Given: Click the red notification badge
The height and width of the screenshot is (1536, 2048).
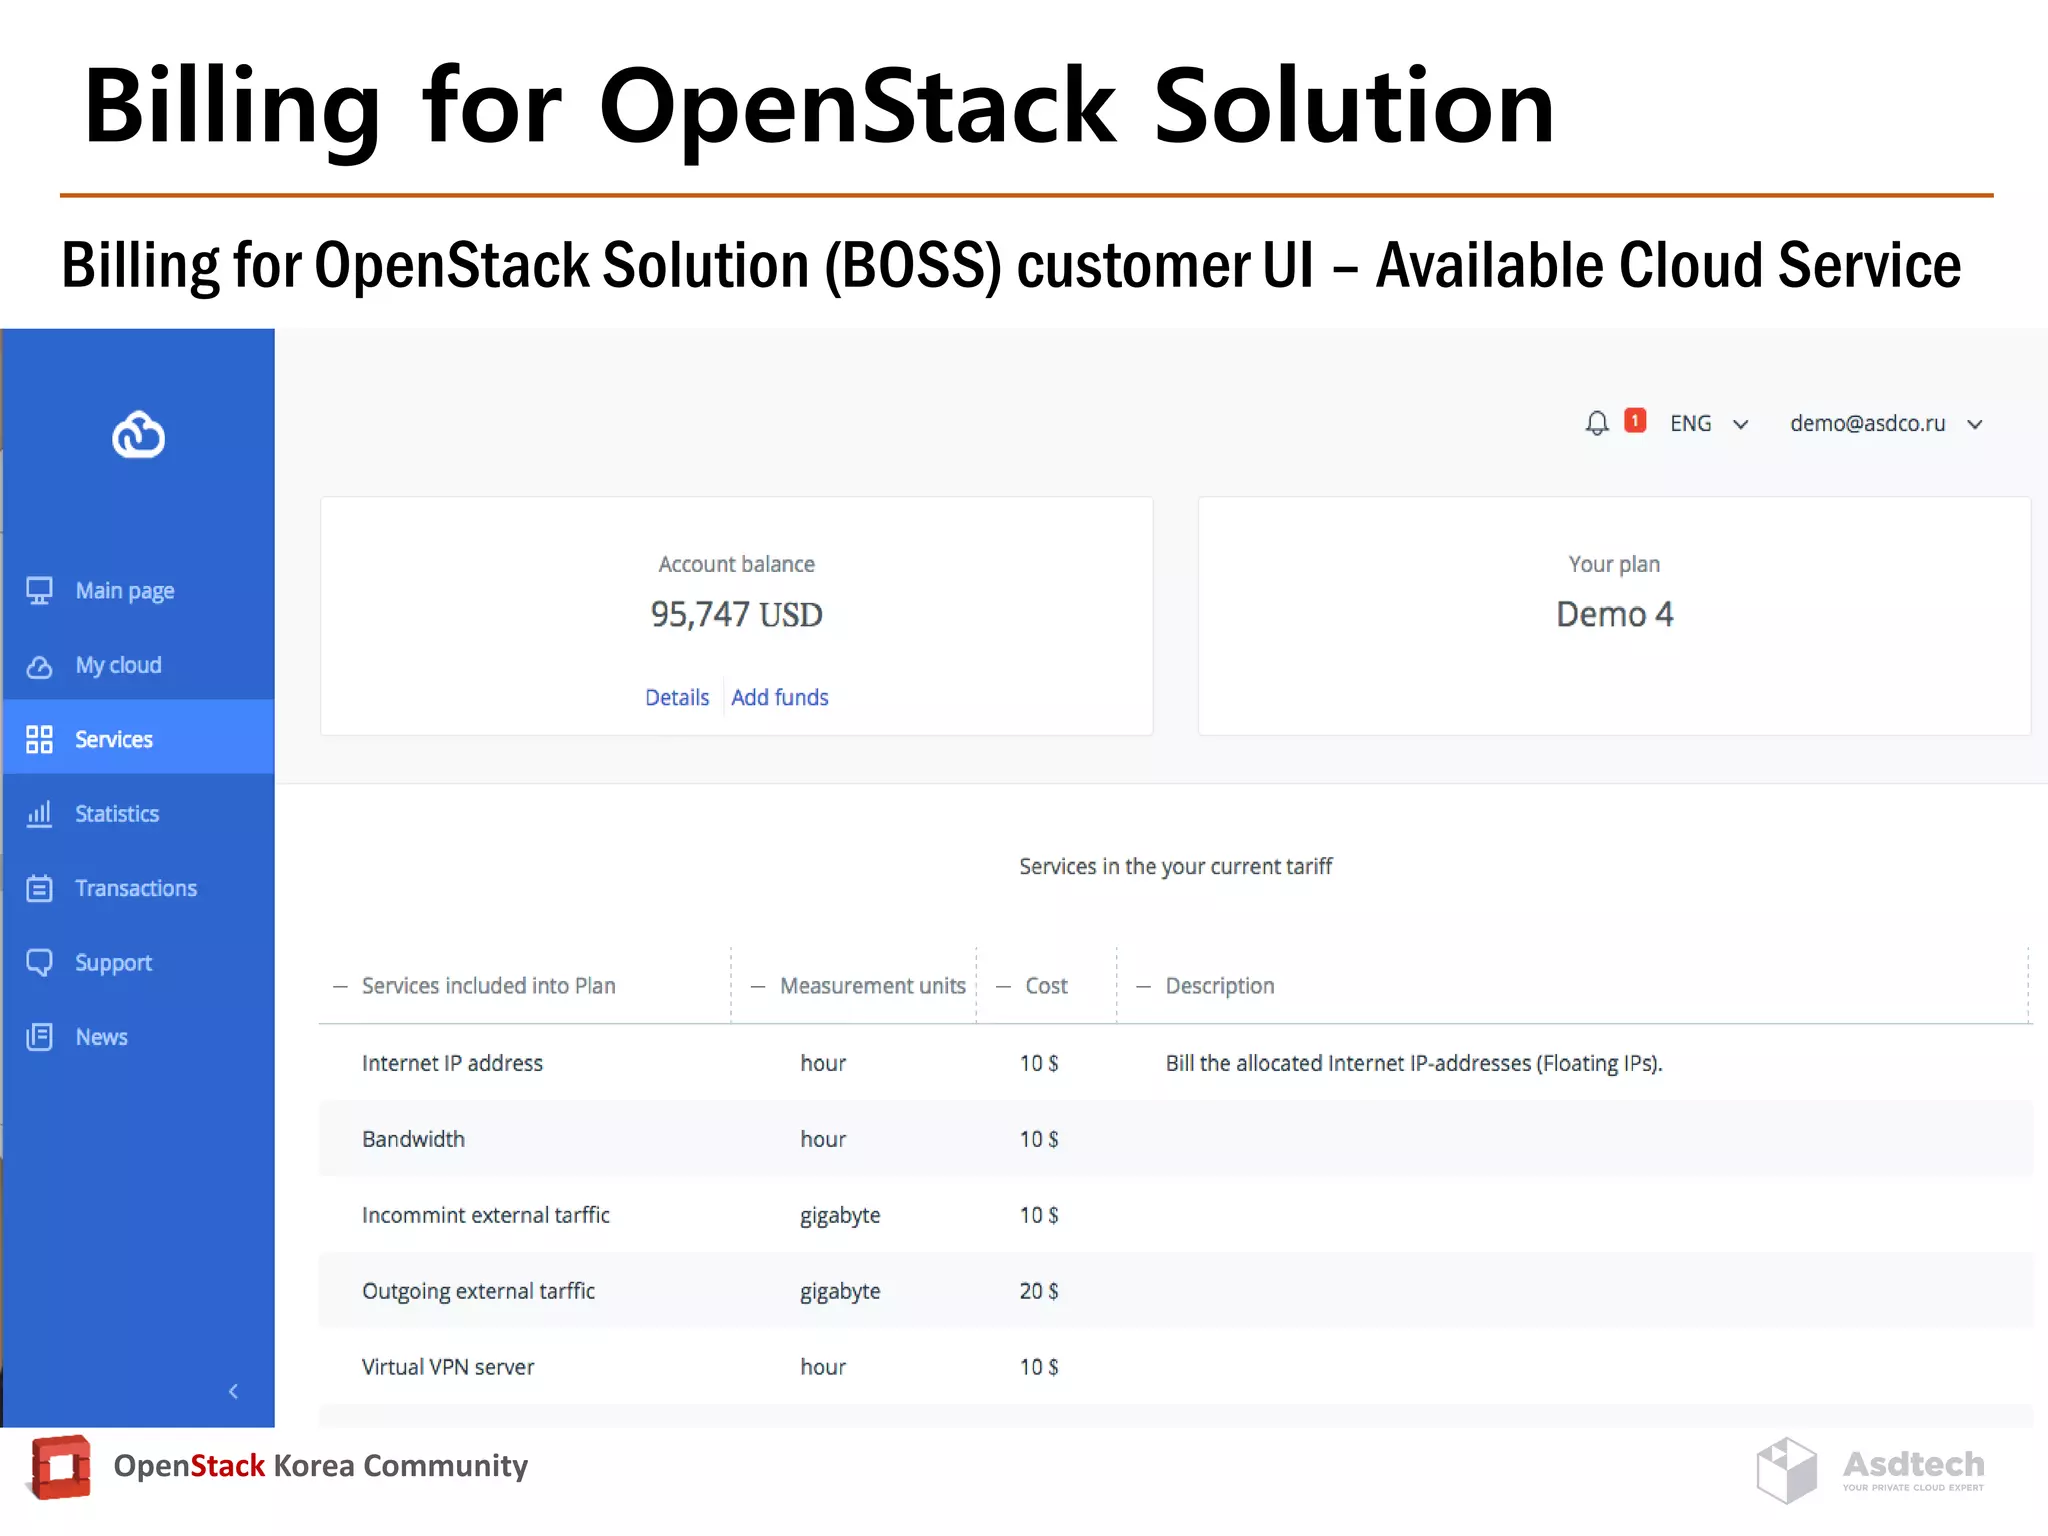Looking at the screenshot, I should (x=1635, y=420).
